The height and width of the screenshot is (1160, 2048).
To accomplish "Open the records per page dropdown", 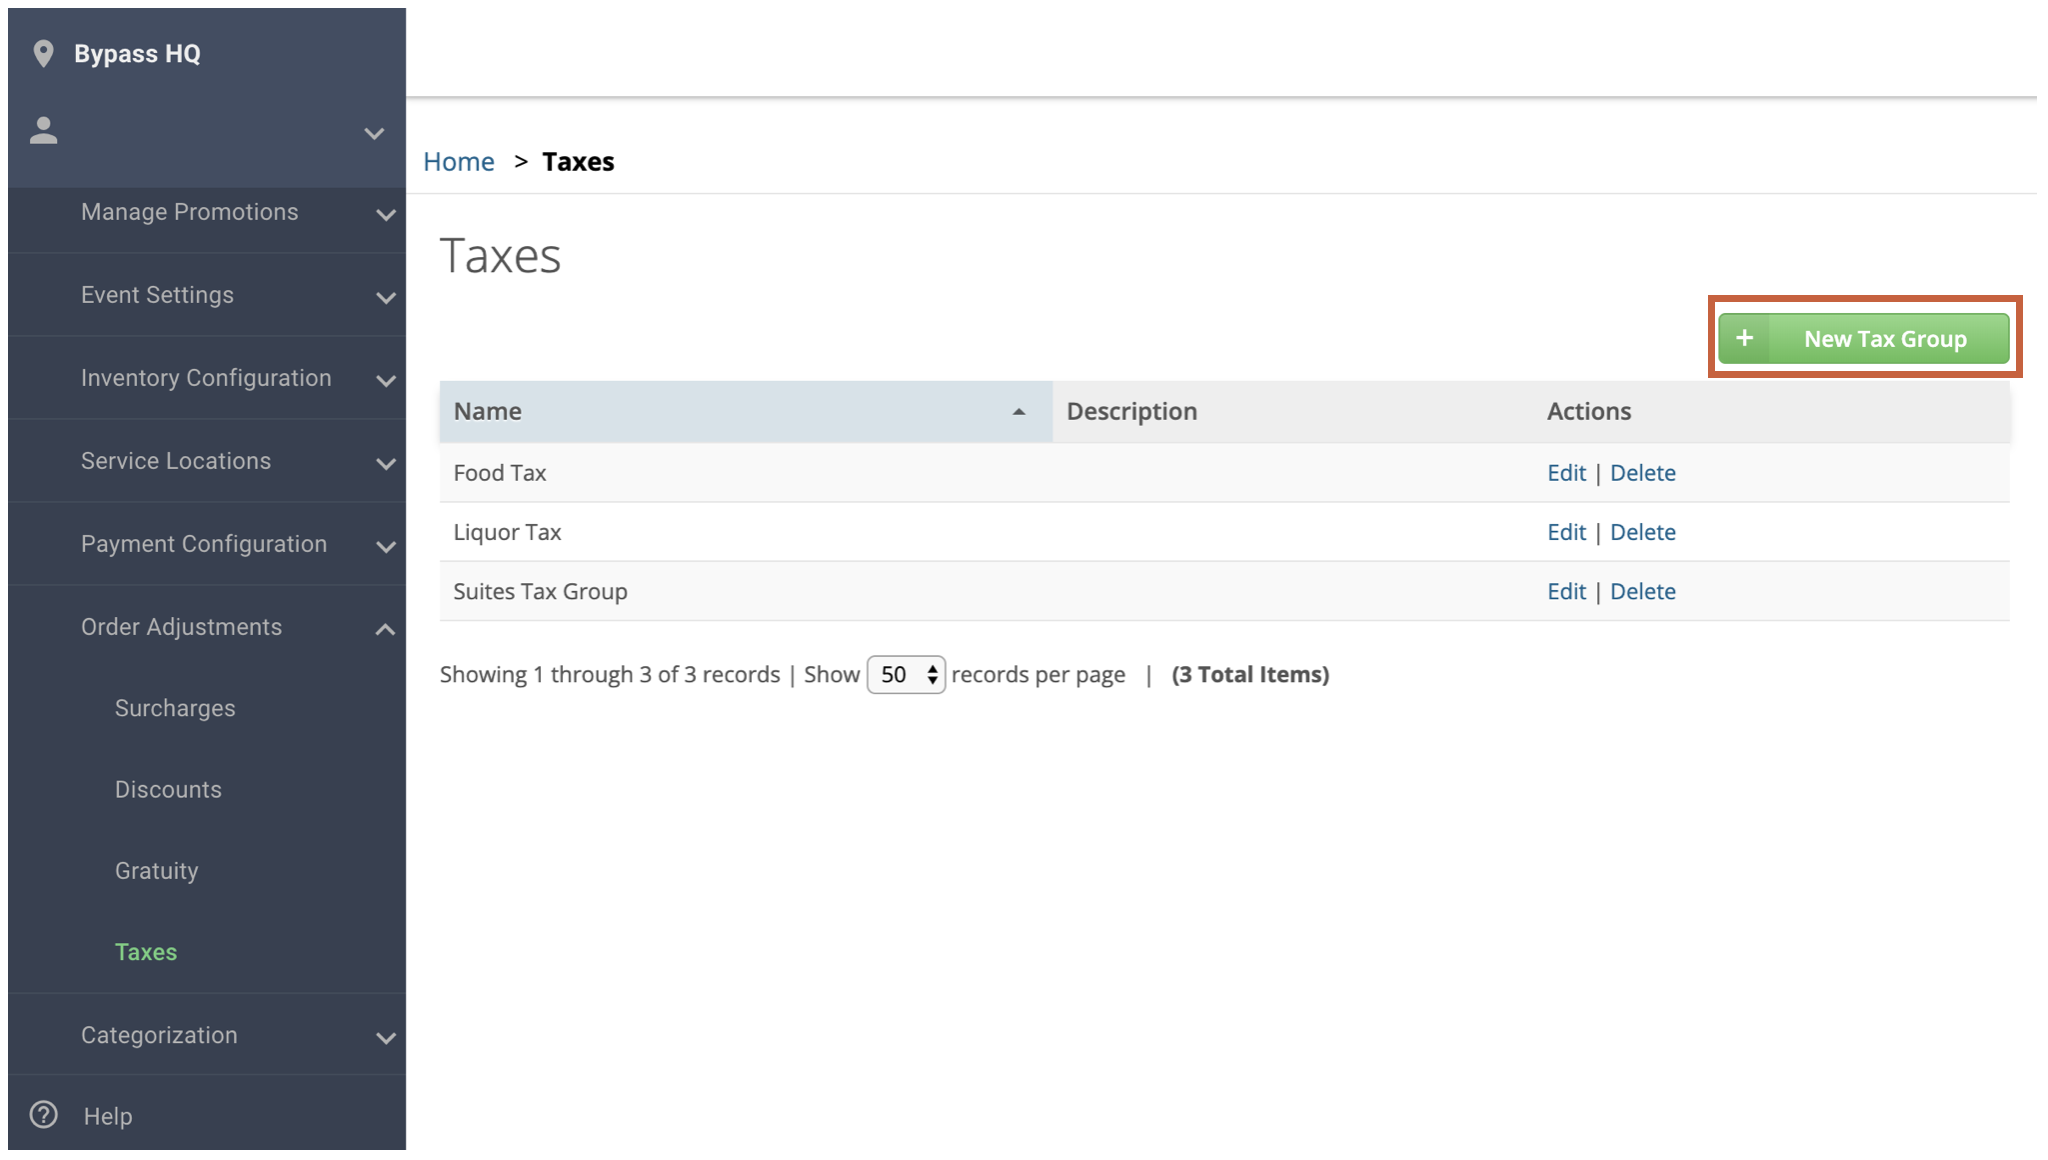I will (906, 675).
